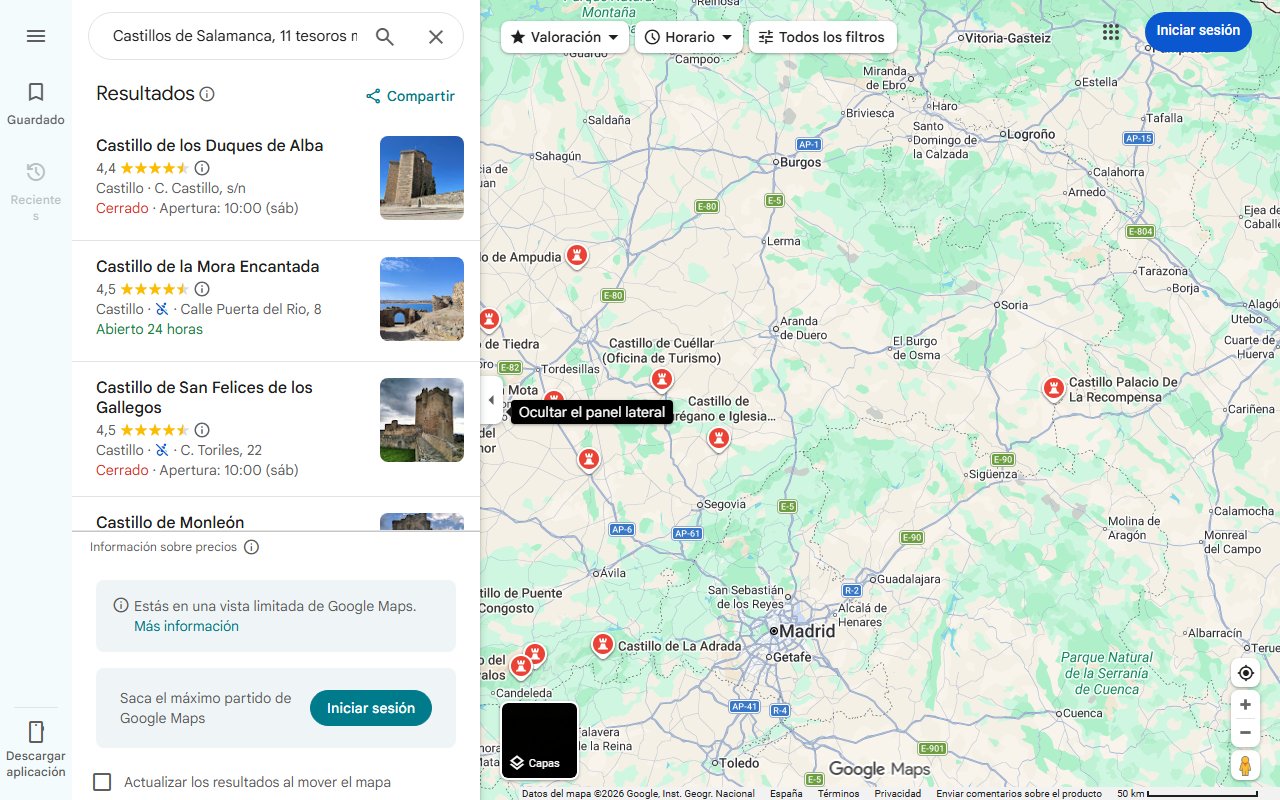Open the Google apps grid

[1110, 32]
